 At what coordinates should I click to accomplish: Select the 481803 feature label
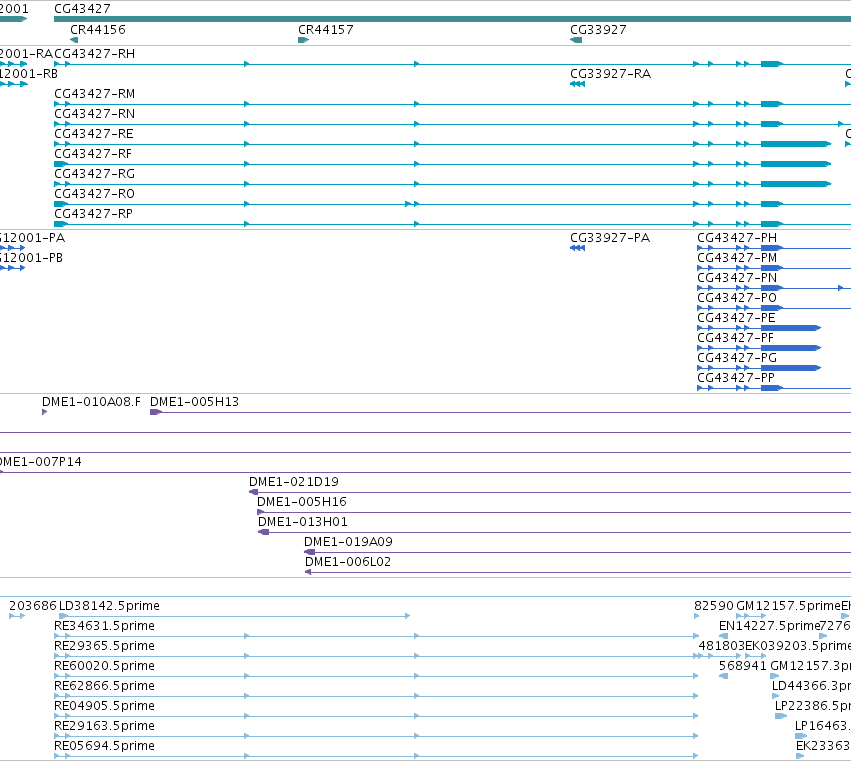[722, 646]
